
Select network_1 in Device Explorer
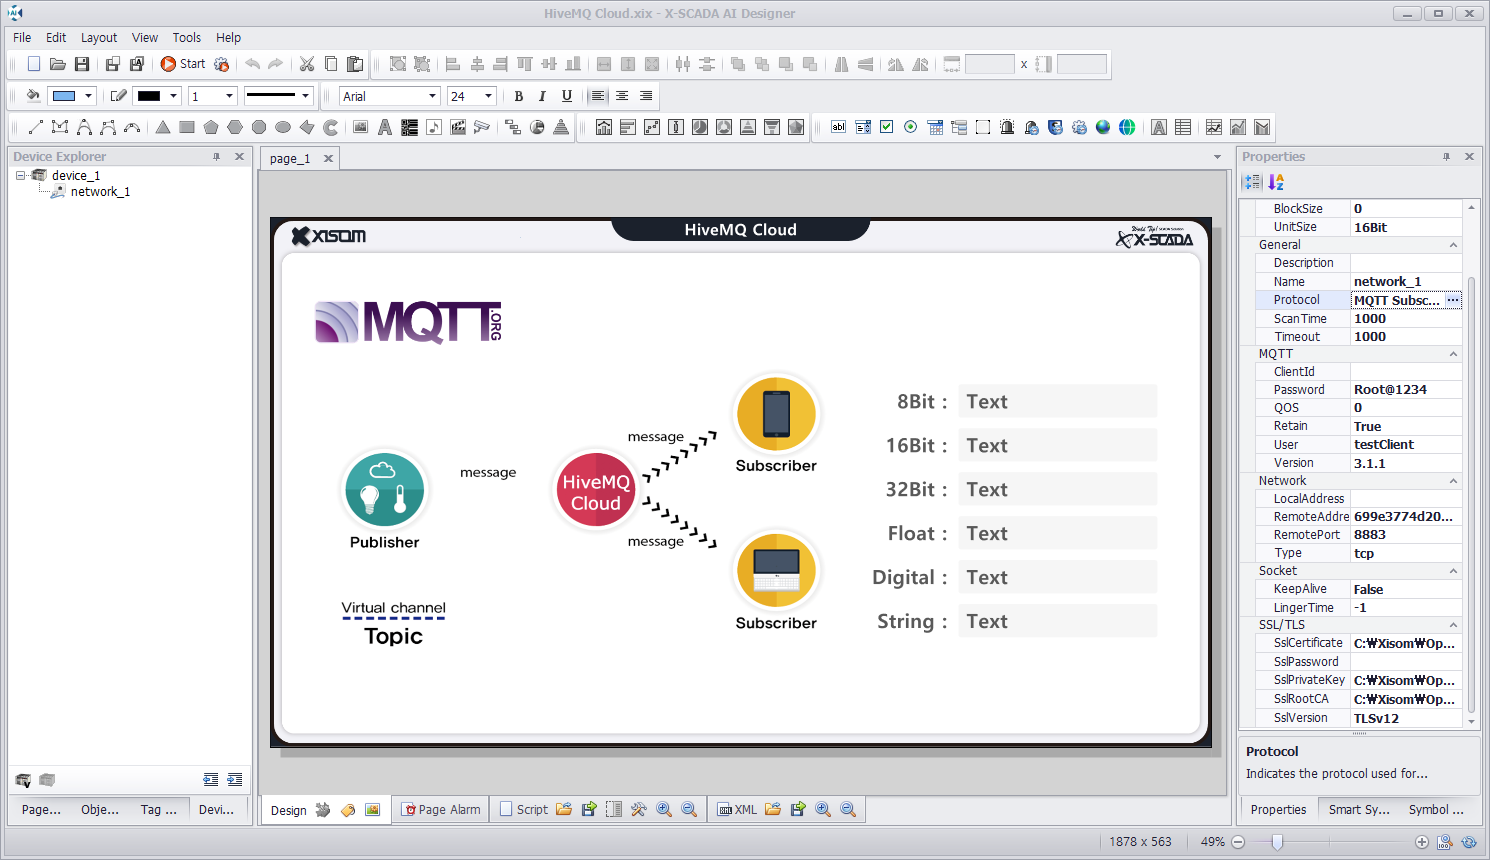(100, 192)
